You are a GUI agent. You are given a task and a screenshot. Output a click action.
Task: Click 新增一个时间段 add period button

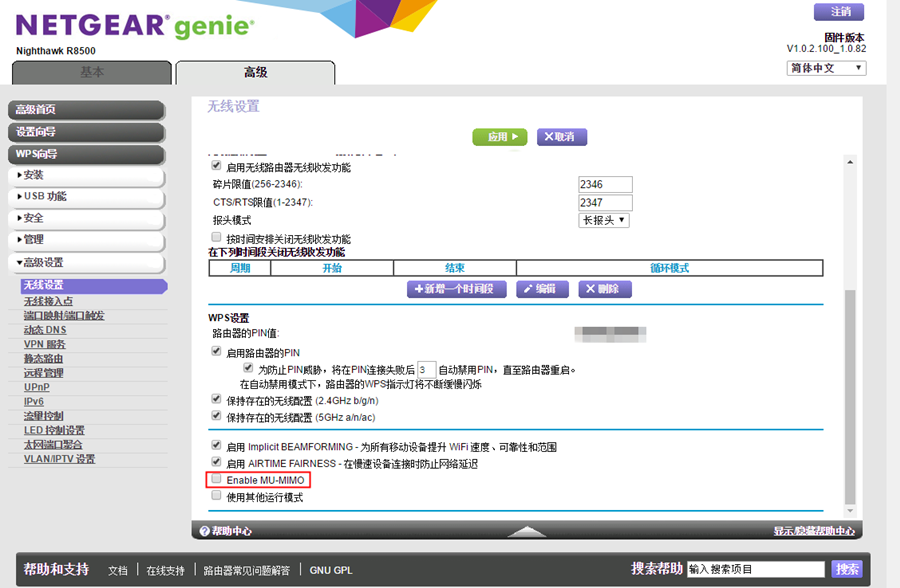click(x=457, y=289)
